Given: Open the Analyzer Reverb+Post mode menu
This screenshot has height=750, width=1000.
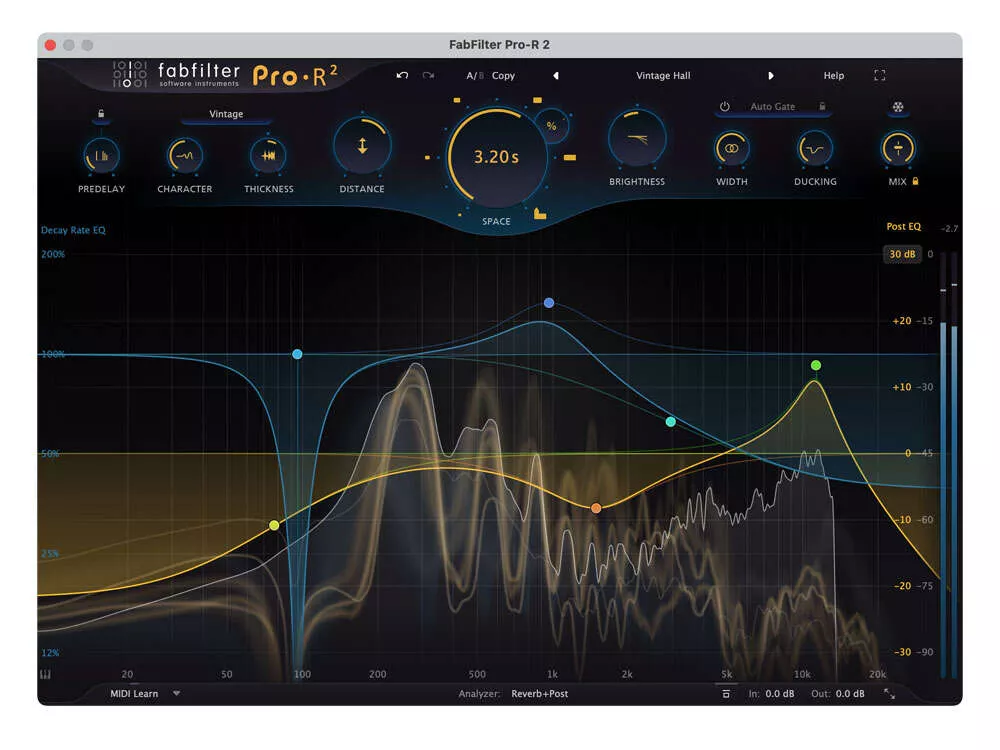Looking at the screenshot, I should point(540,694).
